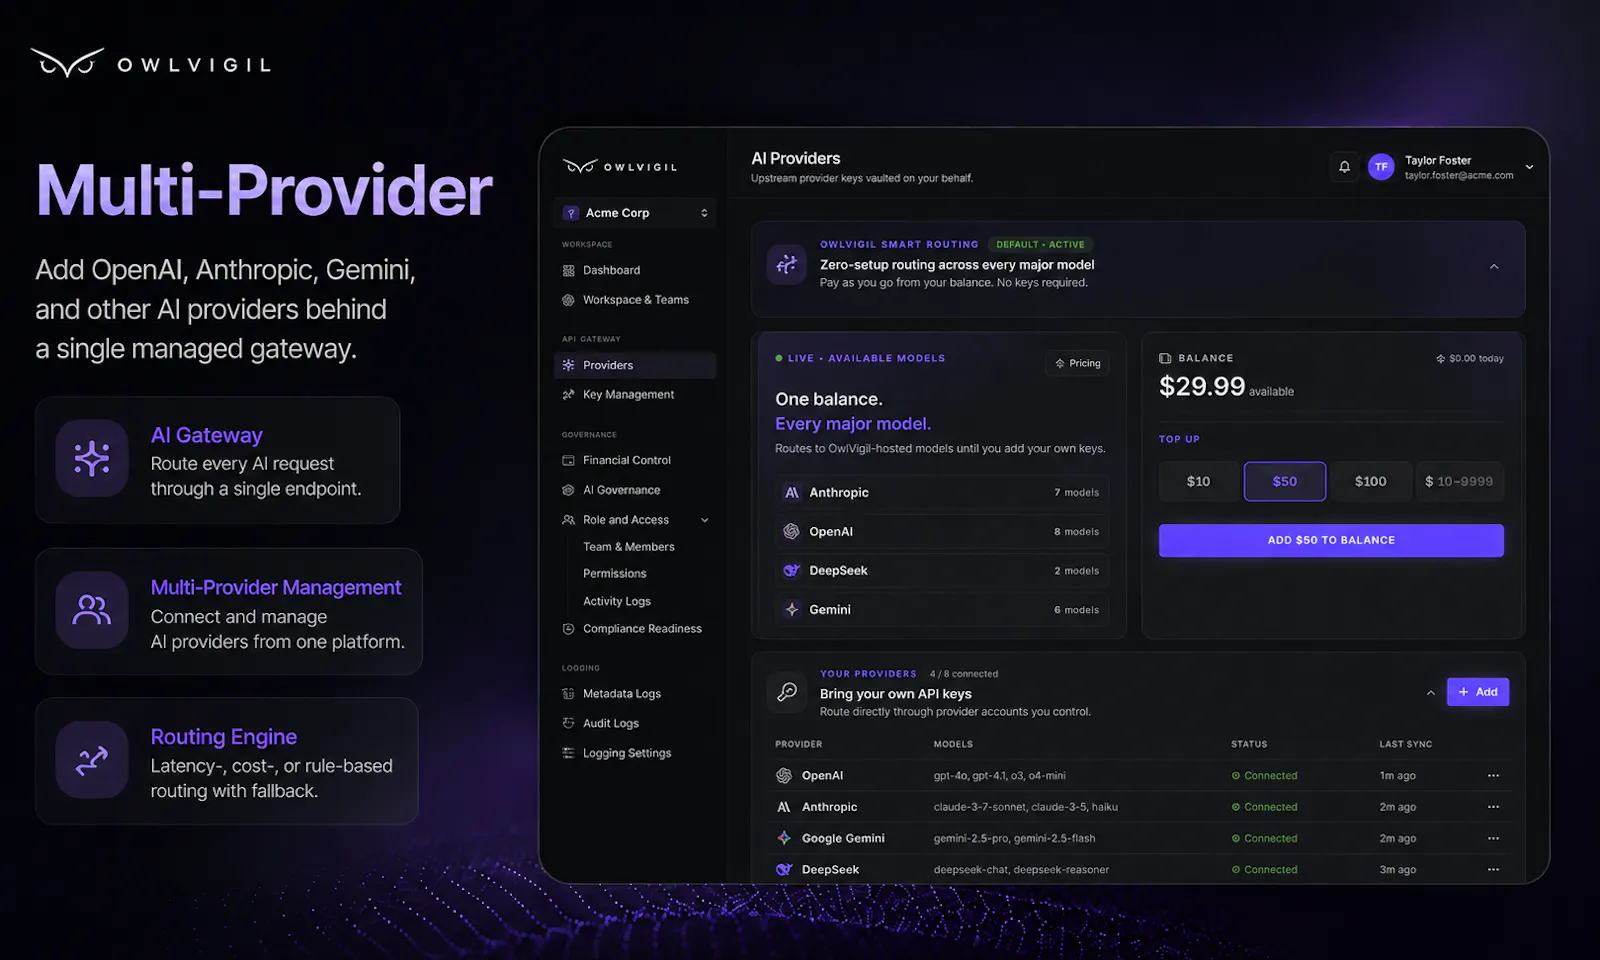Click the OwlVigil owl logo in the app sidebar
Screen dimensions: 1600x960
(x=580, y=167)
